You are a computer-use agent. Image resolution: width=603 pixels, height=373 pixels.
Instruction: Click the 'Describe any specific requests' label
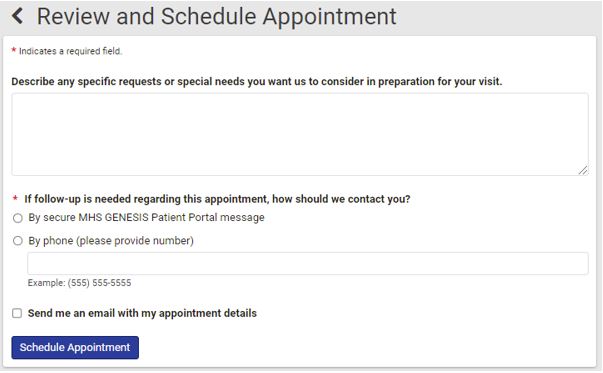[257, 82]
